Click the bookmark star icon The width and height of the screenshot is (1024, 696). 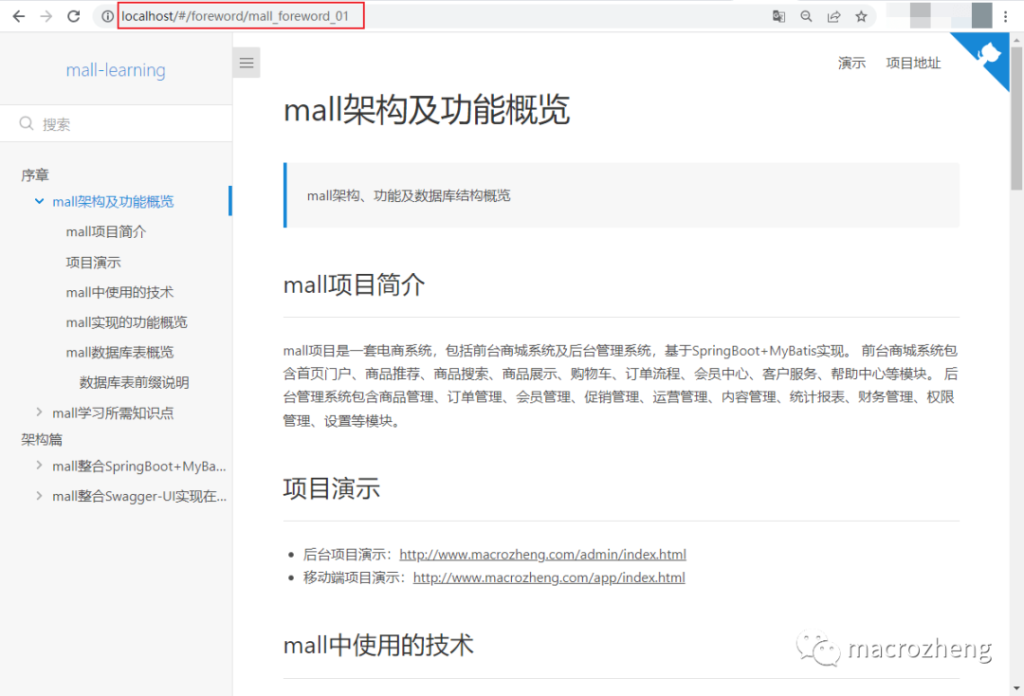(861, 16)
